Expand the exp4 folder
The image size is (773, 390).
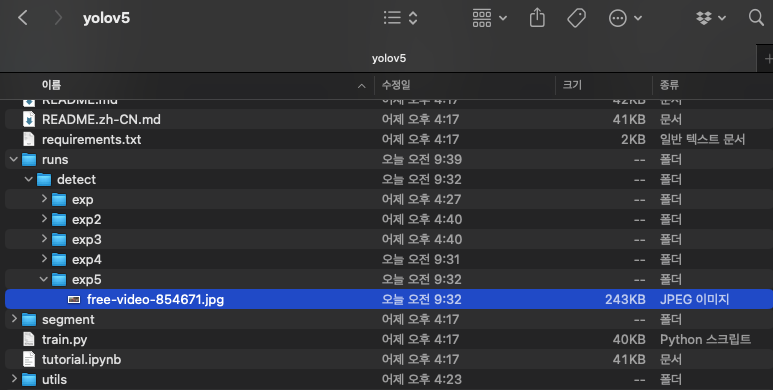[44, 258]
